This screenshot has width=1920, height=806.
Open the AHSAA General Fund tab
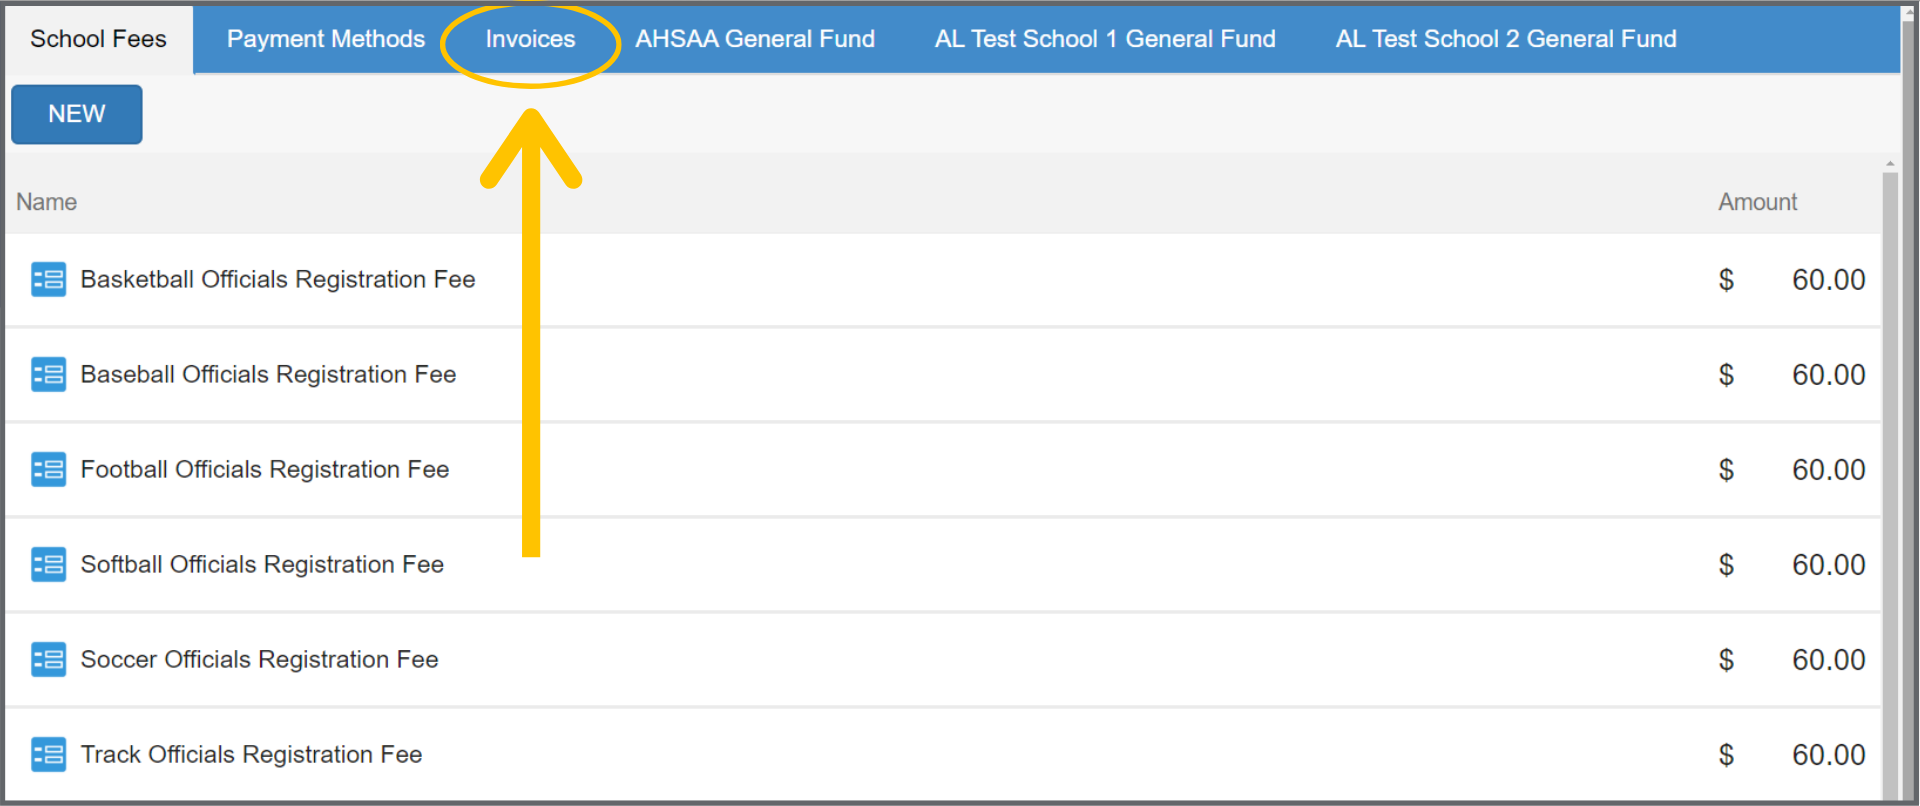coord(755,39)
